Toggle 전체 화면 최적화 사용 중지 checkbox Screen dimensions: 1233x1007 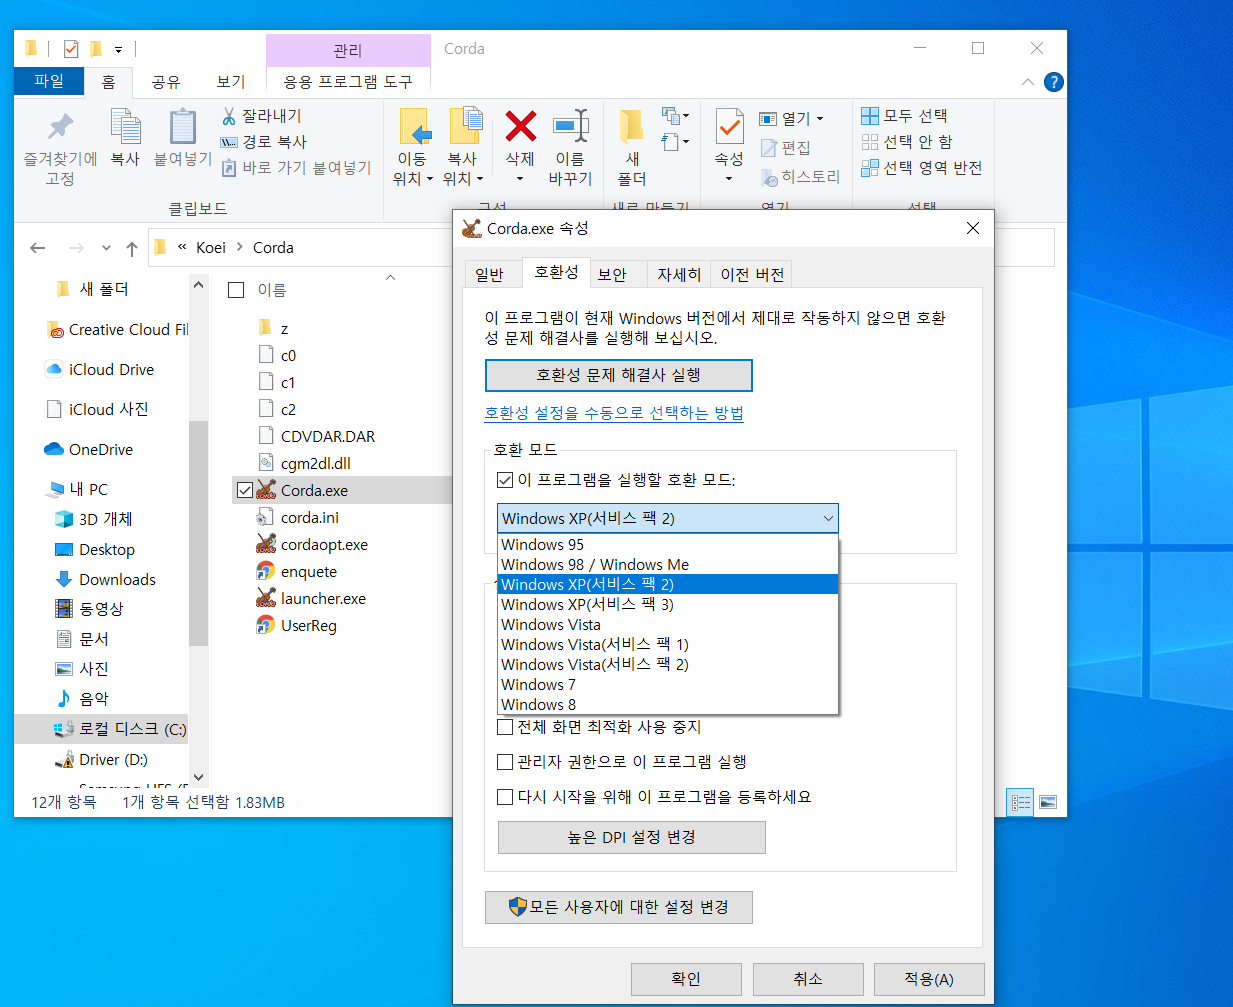coord(505,727)
